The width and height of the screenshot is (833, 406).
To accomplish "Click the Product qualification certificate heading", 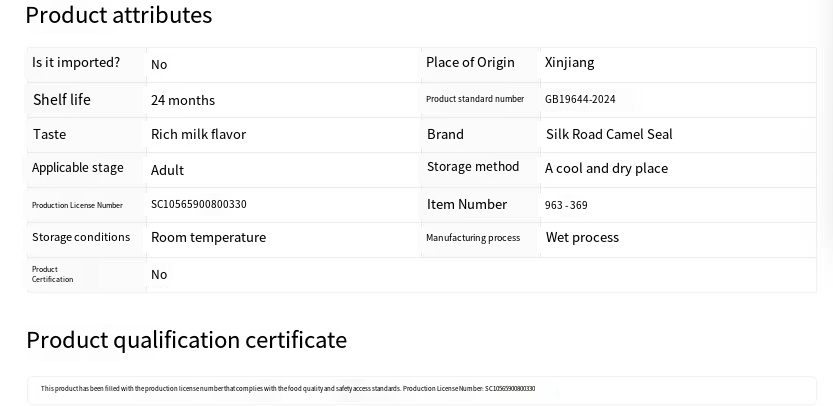I will [x=186, y=340].
